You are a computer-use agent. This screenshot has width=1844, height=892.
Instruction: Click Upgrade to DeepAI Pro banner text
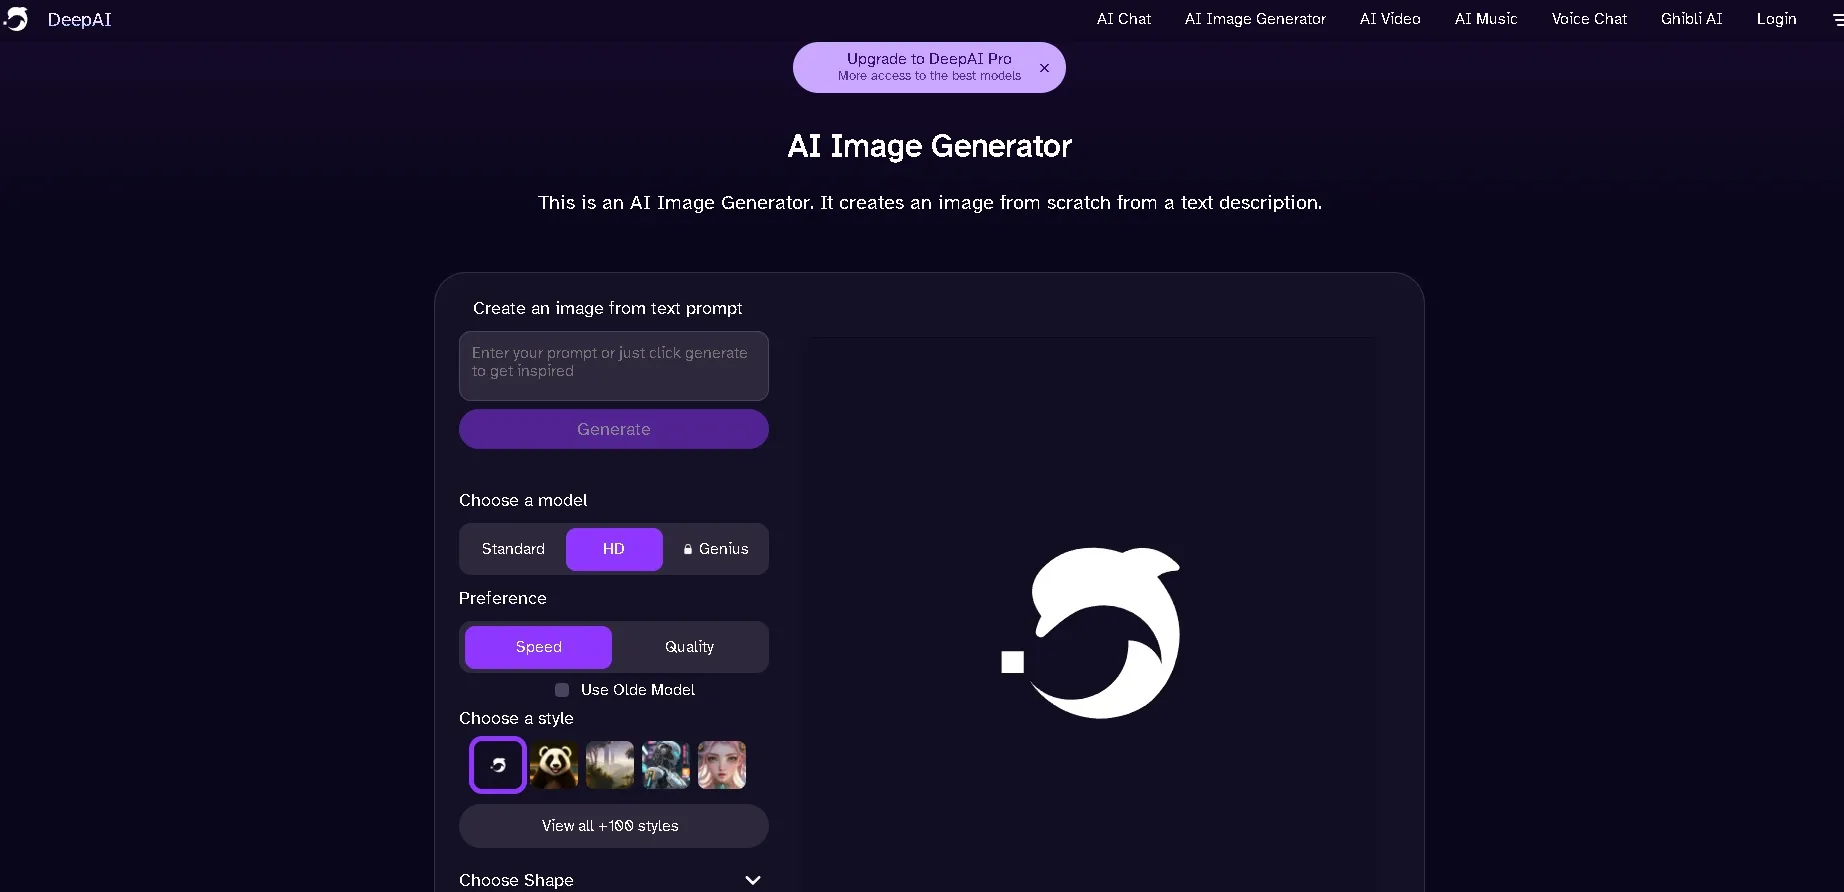pyautogui.click(x=929, y=59)
